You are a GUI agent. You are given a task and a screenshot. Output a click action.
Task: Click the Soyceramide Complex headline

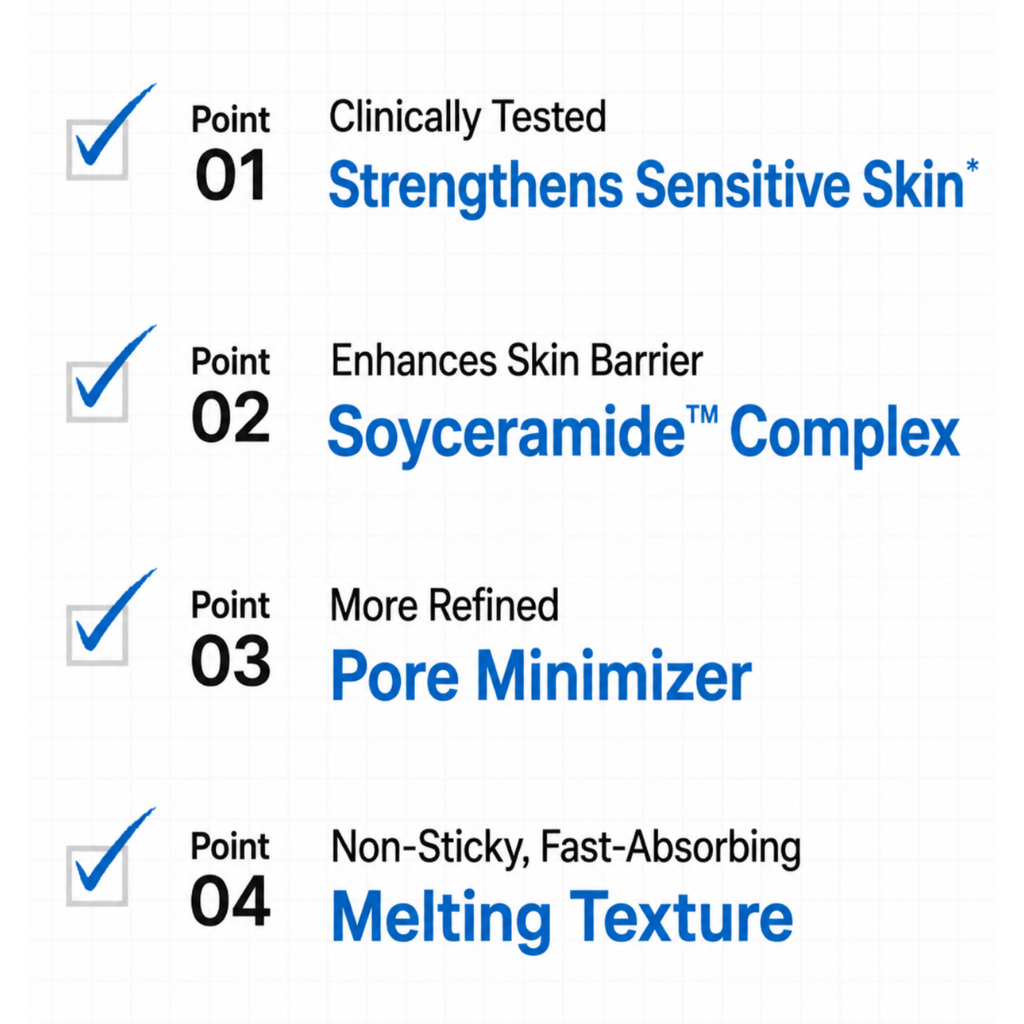click(x=643, y=434)
